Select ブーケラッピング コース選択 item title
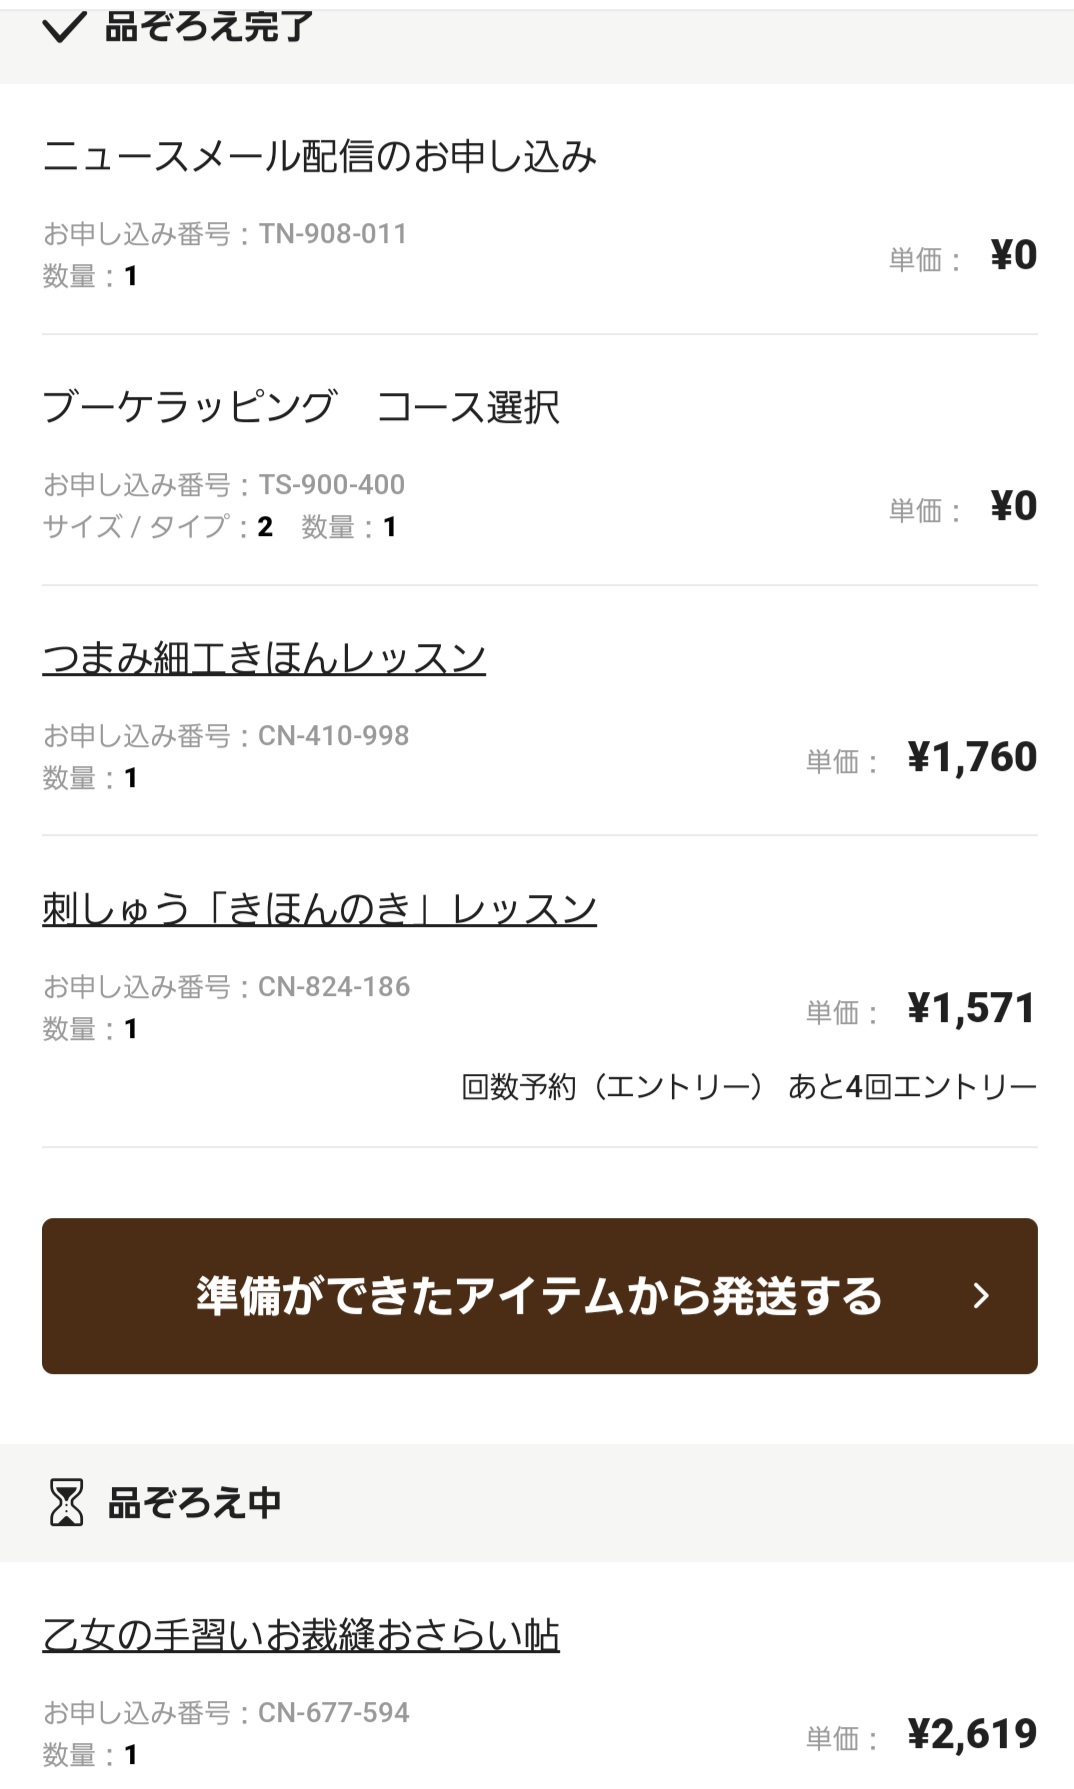1074x1789 pixels. click(x=301, y=408)
